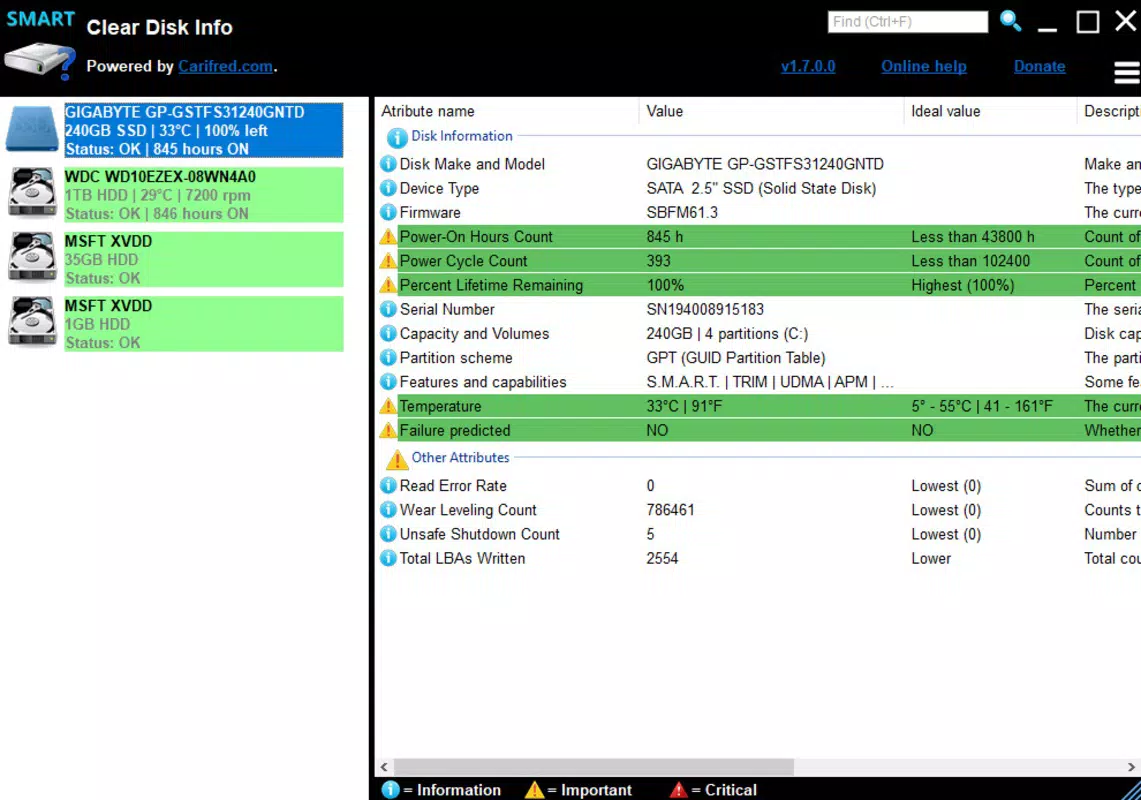Select the WDC WD10EZEX-08WN4A0 disk entry
The width and height of the screenshot is (1141, 800).
click(203, 195)
